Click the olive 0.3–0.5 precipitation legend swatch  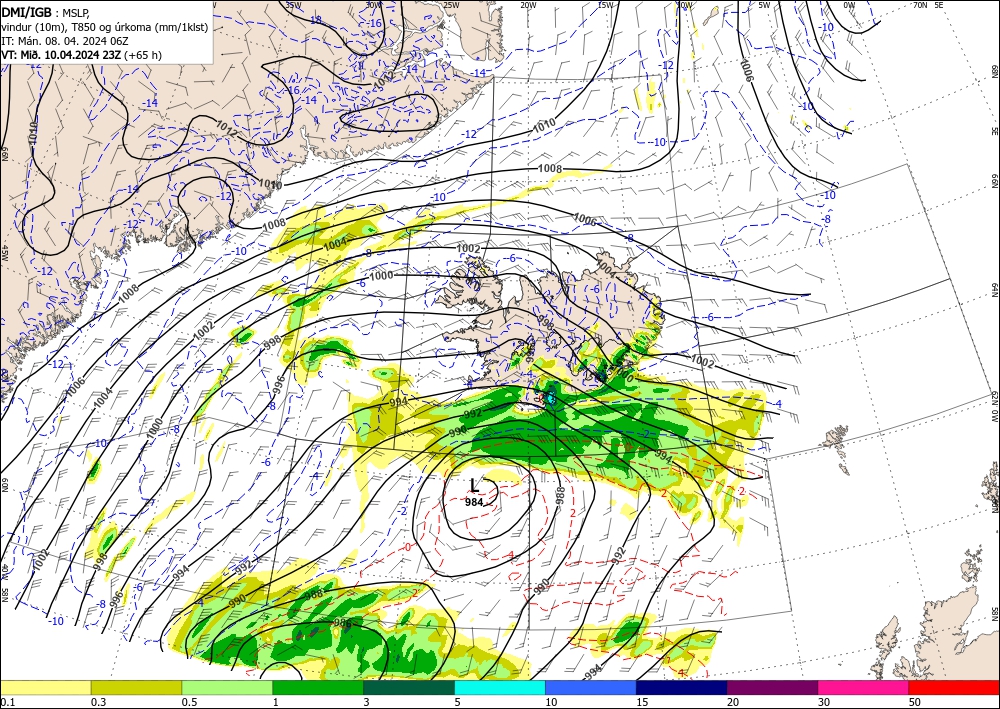point(136,687)
